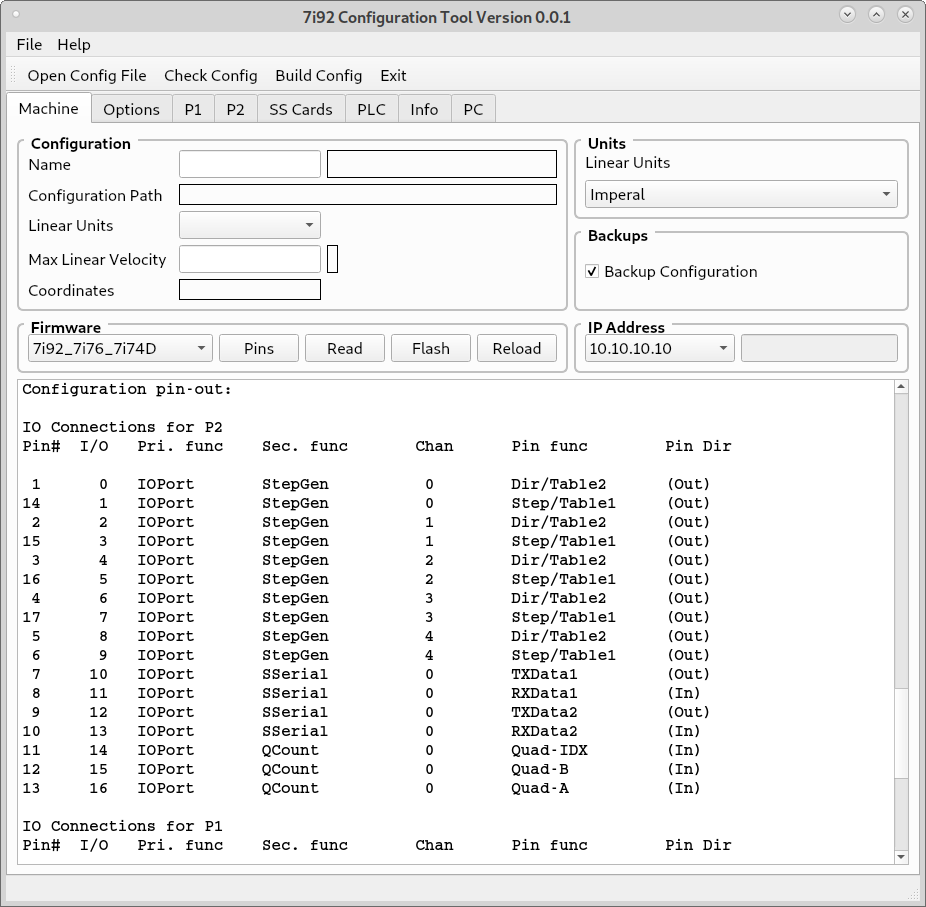Click the Read firmware button

pyautogui.click(x=345, y=348)
